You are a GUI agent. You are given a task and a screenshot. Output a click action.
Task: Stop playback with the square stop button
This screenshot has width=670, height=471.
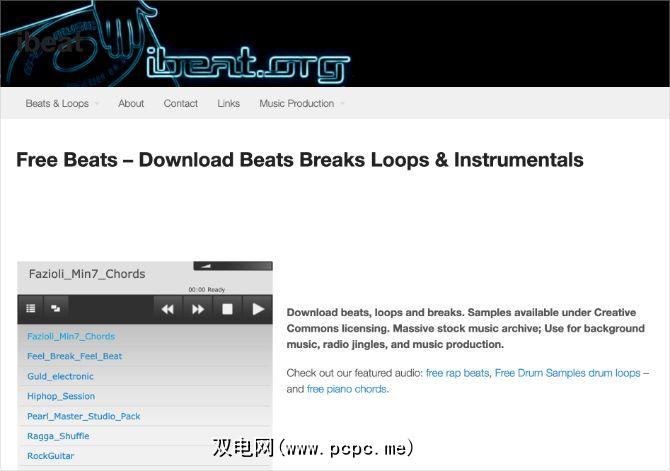click(227, 309)
